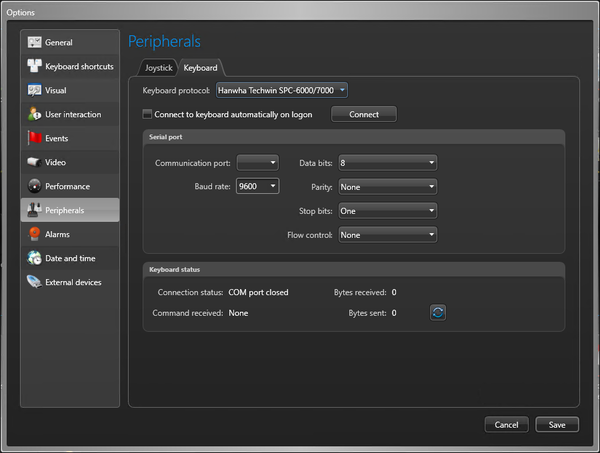Click the Performance gauge icon
The image size is (600, 453).
(x=34, y=186)
